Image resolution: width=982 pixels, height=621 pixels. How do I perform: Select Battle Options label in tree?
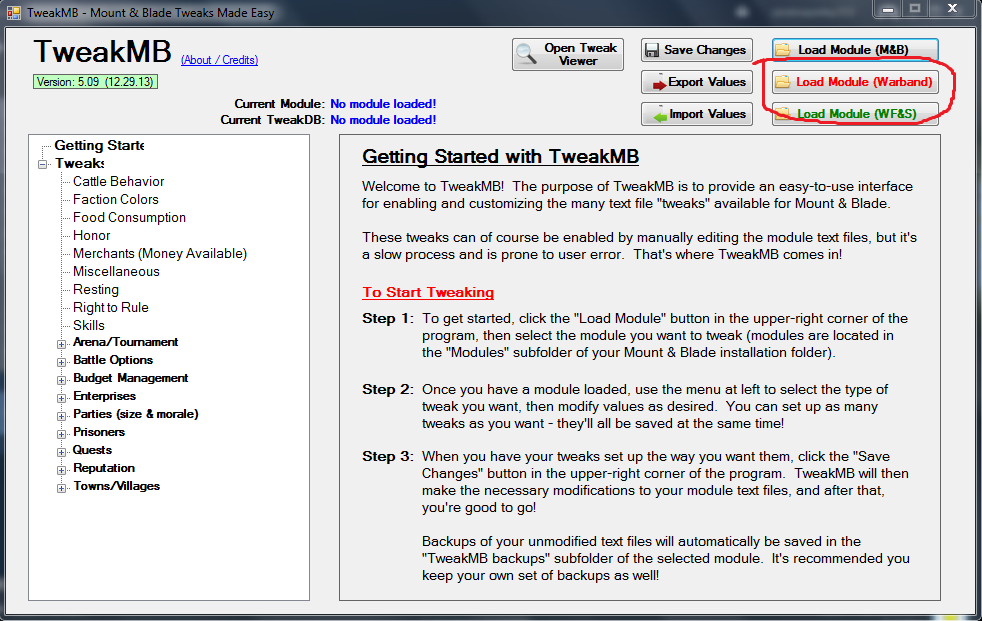tap(113, 360)
